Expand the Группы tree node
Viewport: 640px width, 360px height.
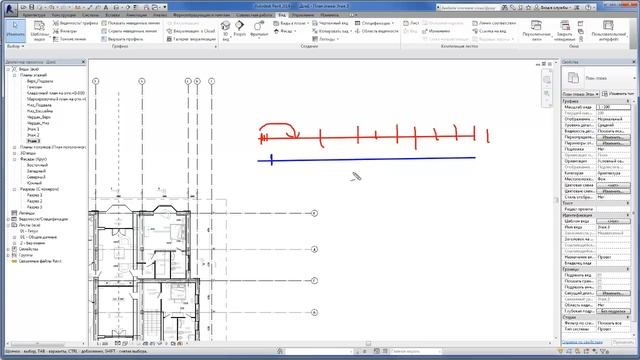pos(8,255)
